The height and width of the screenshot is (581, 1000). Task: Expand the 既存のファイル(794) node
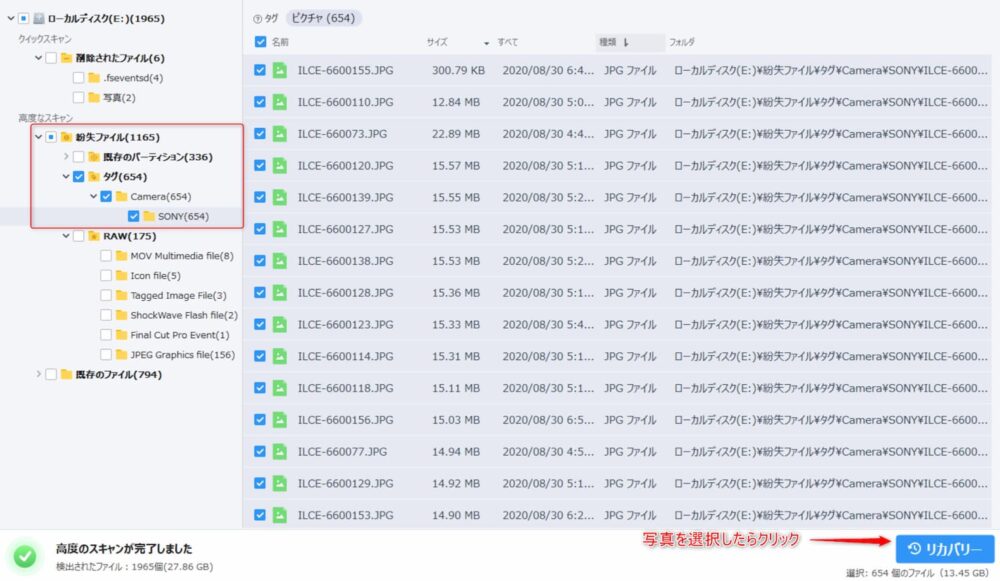point(38,374)
